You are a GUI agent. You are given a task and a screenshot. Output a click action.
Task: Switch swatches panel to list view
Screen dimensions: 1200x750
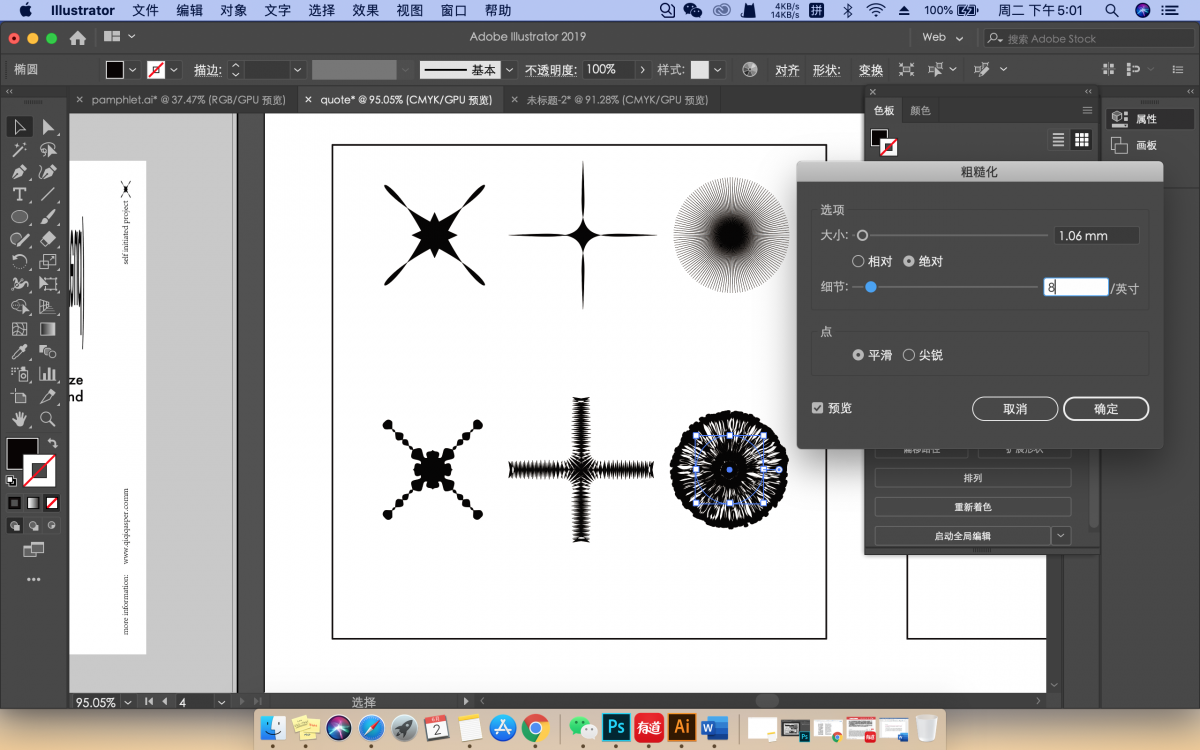(1058, 140)
